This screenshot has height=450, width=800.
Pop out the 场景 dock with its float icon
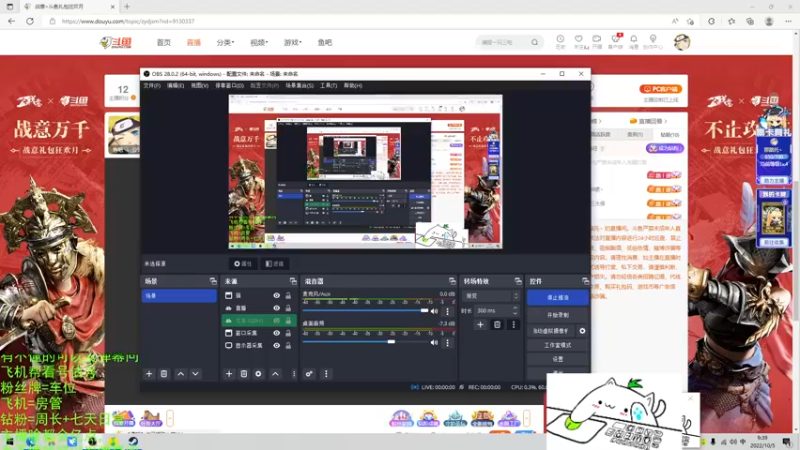click(213, 281)
